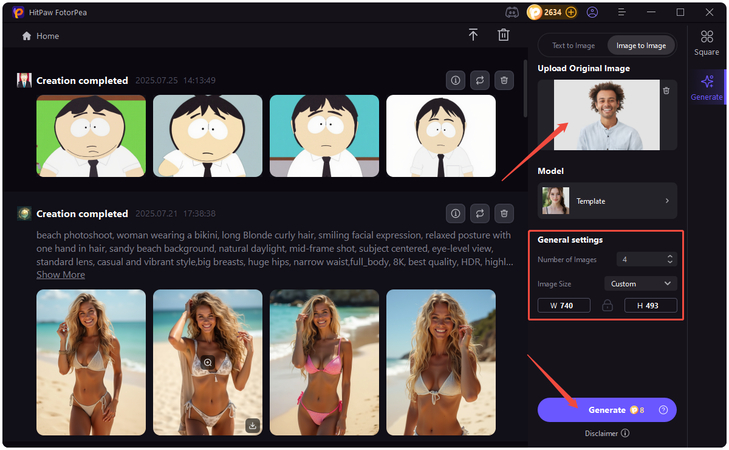This screenshot has width=729, height=450.
Task: Zoom into the second beach image
Action: pyautogui.click(x=208, y=362)
